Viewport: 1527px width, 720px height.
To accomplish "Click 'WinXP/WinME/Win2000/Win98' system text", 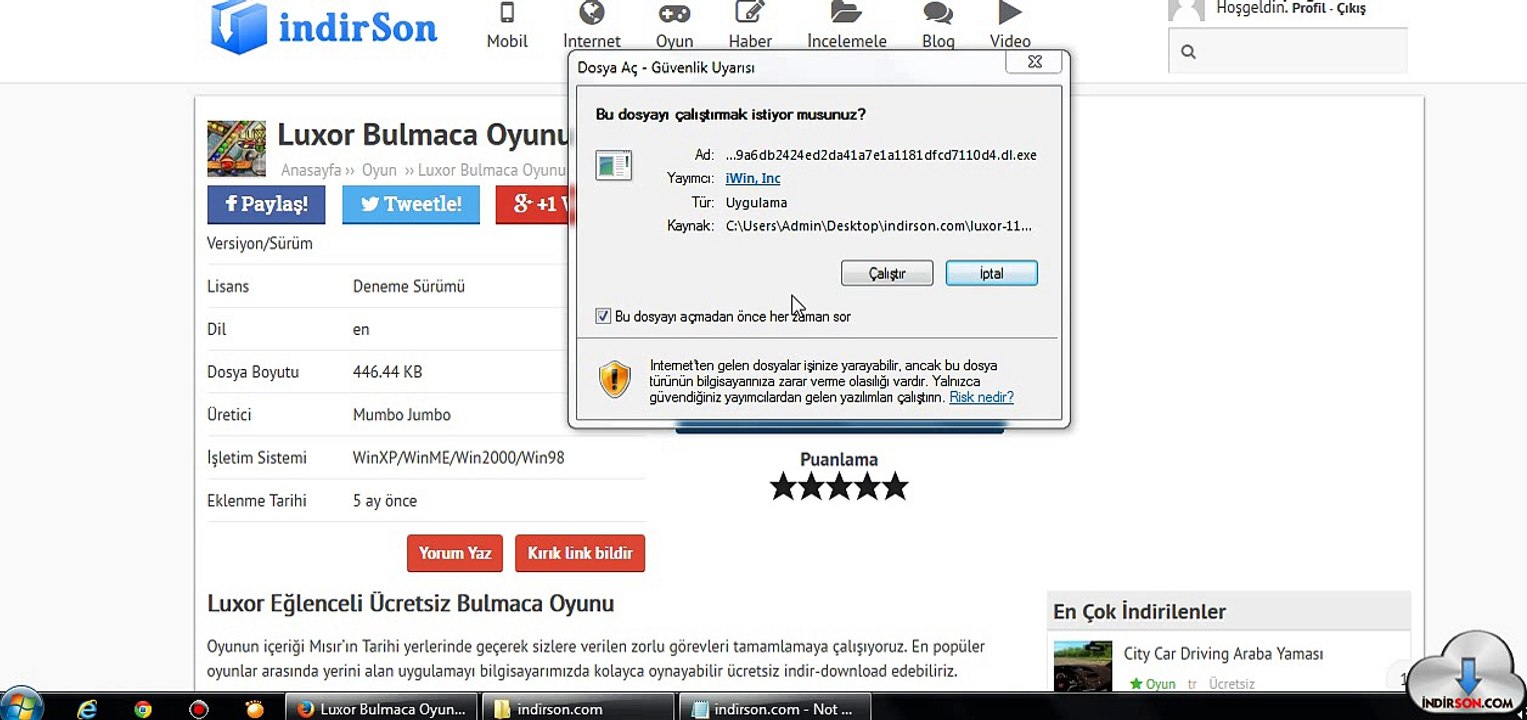I will pos(459,457).
